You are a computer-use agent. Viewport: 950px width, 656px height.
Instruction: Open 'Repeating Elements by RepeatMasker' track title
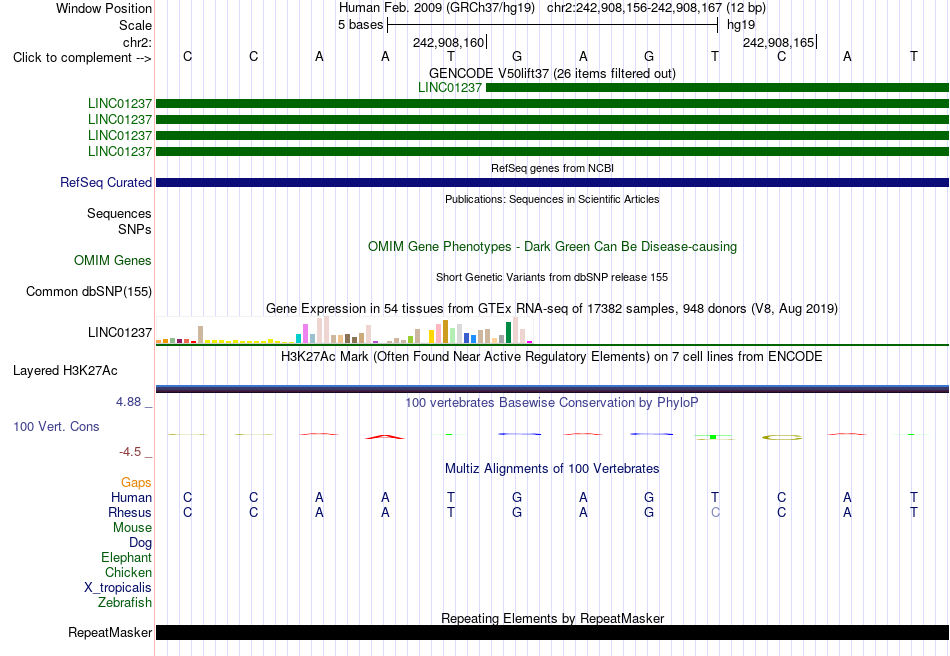tap(552, 618)
